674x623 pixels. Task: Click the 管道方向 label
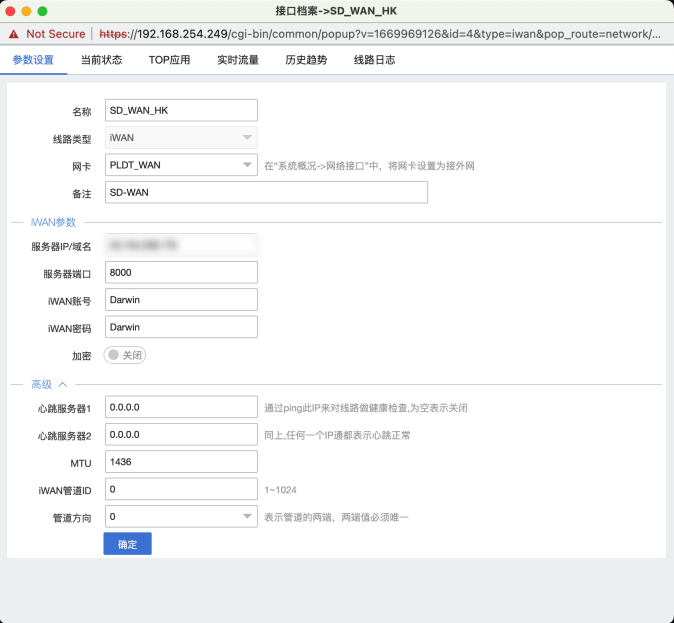click(72, 518)
